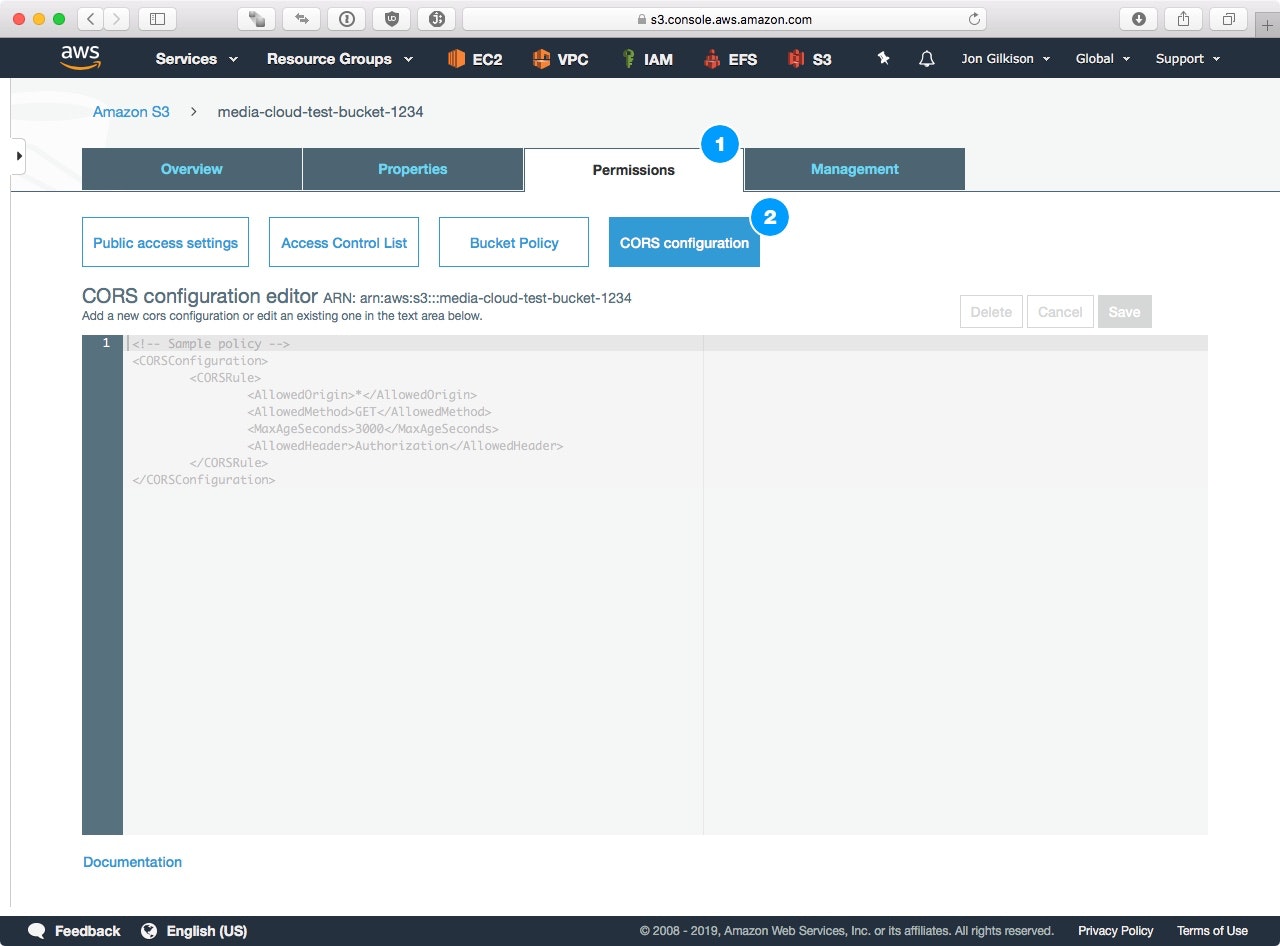Change language English (US)
This screenshot has height=946, width=1280.
(206, 931)
